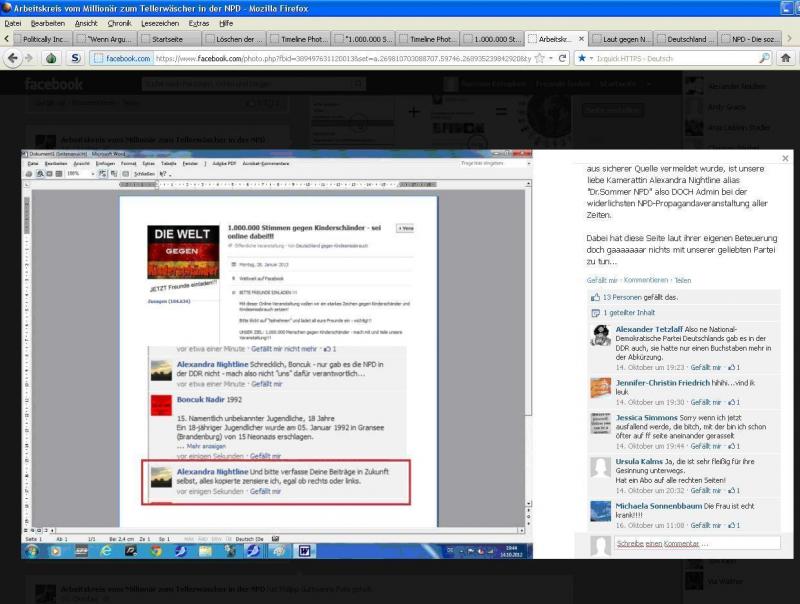
Task: Click the green toolbar icon beside navigation arrows
Action: coord(50,58)
